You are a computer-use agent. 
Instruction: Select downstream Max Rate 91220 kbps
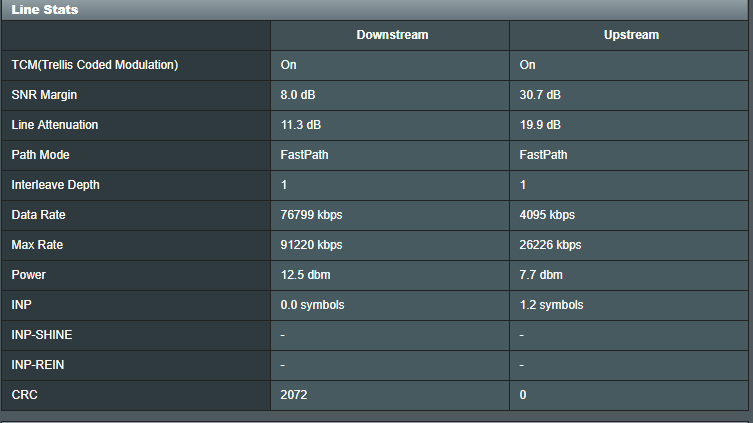(x=311, y=245)
